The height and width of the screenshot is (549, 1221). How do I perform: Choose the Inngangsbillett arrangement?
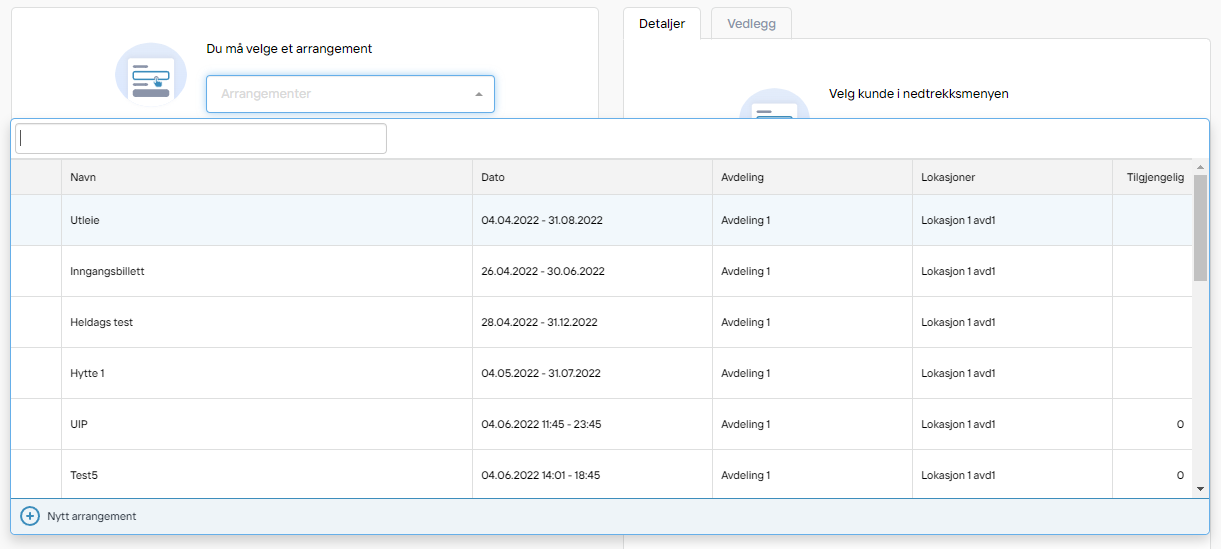(602, 271)
